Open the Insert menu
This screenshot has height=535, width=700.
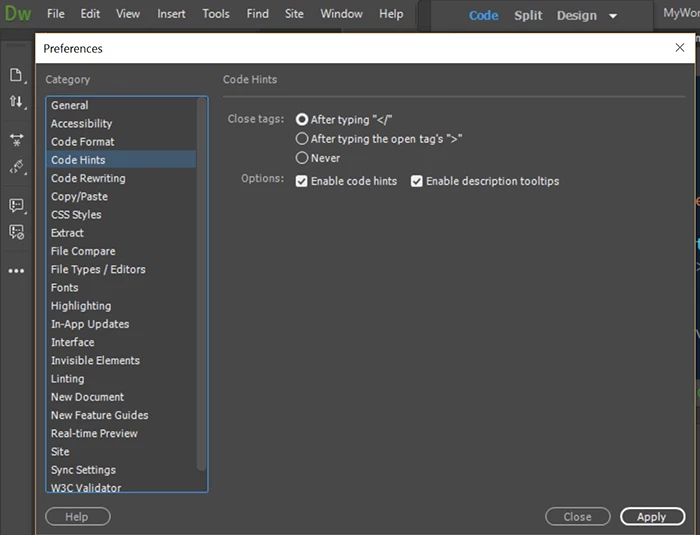171,14
